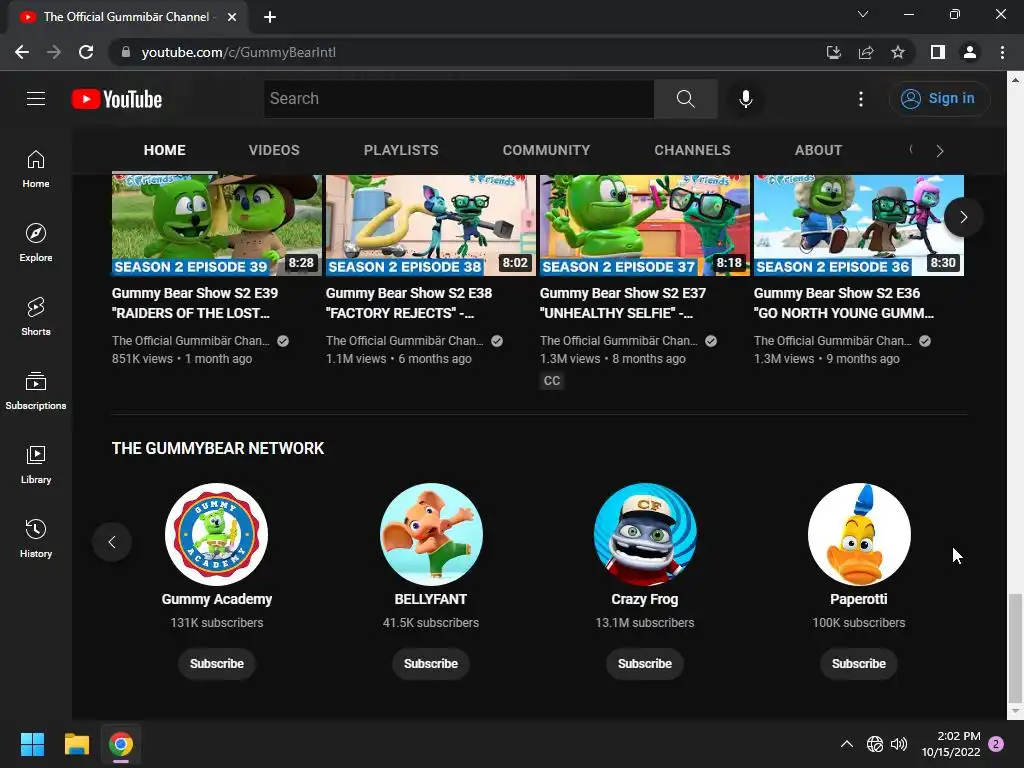Close The Official Gummibär Channel tab
Viewport: 1024px width, 768px height.
pyautogui.click(x=232, y=17)
